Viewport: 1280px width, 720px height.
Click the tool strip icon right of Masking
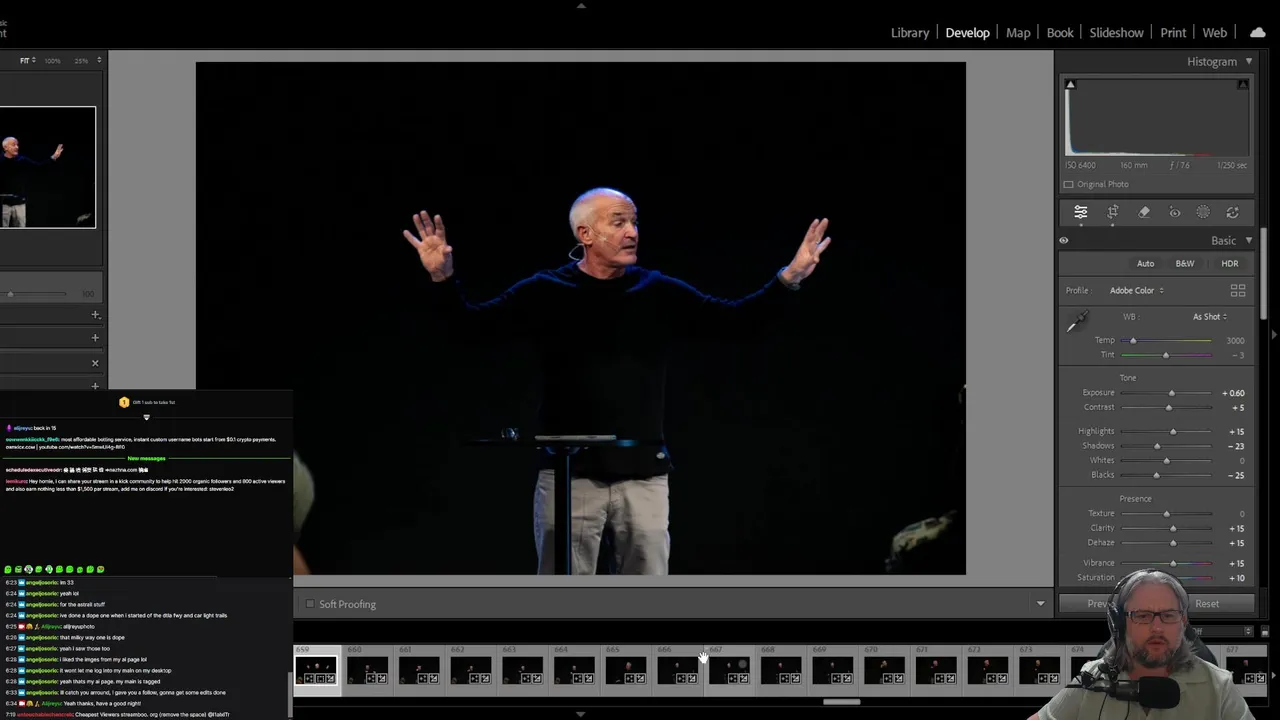[x=1233, y=212]
